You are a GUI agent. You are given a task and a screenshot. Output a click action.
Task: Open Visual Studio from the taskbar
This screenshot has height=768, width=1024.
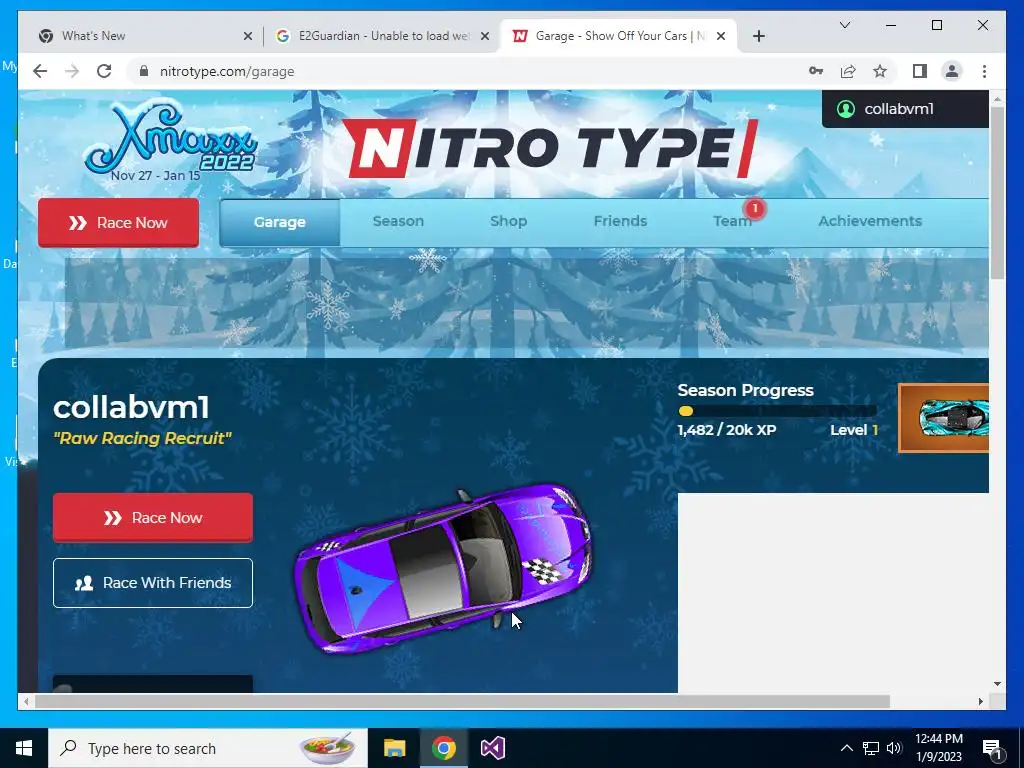(x=493, y=748)
